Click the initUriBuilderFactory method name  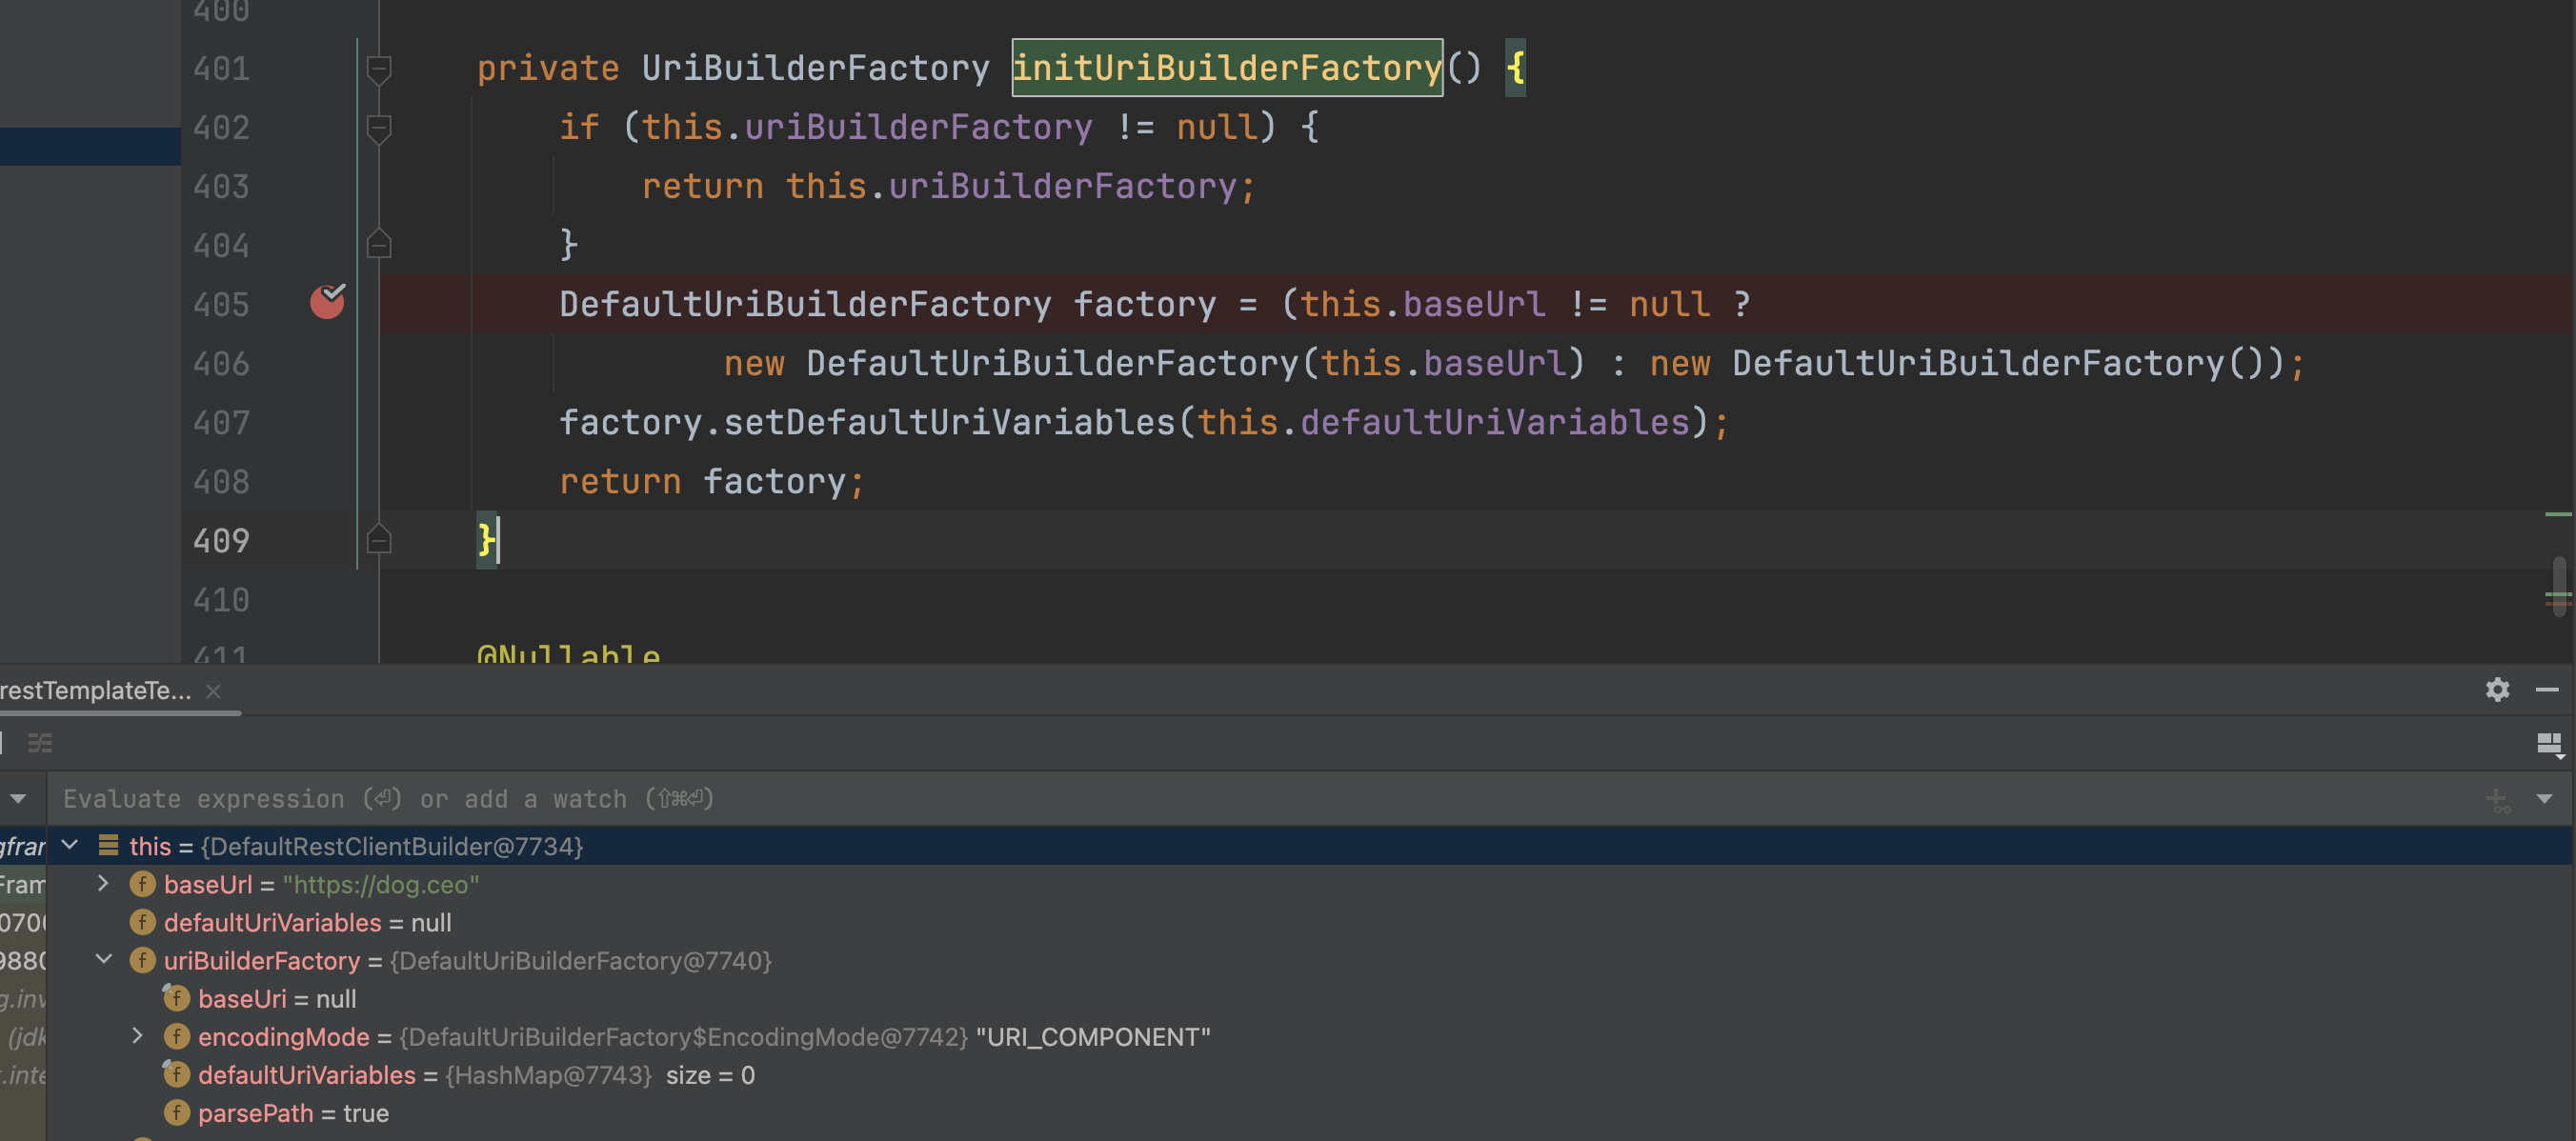1227,68
